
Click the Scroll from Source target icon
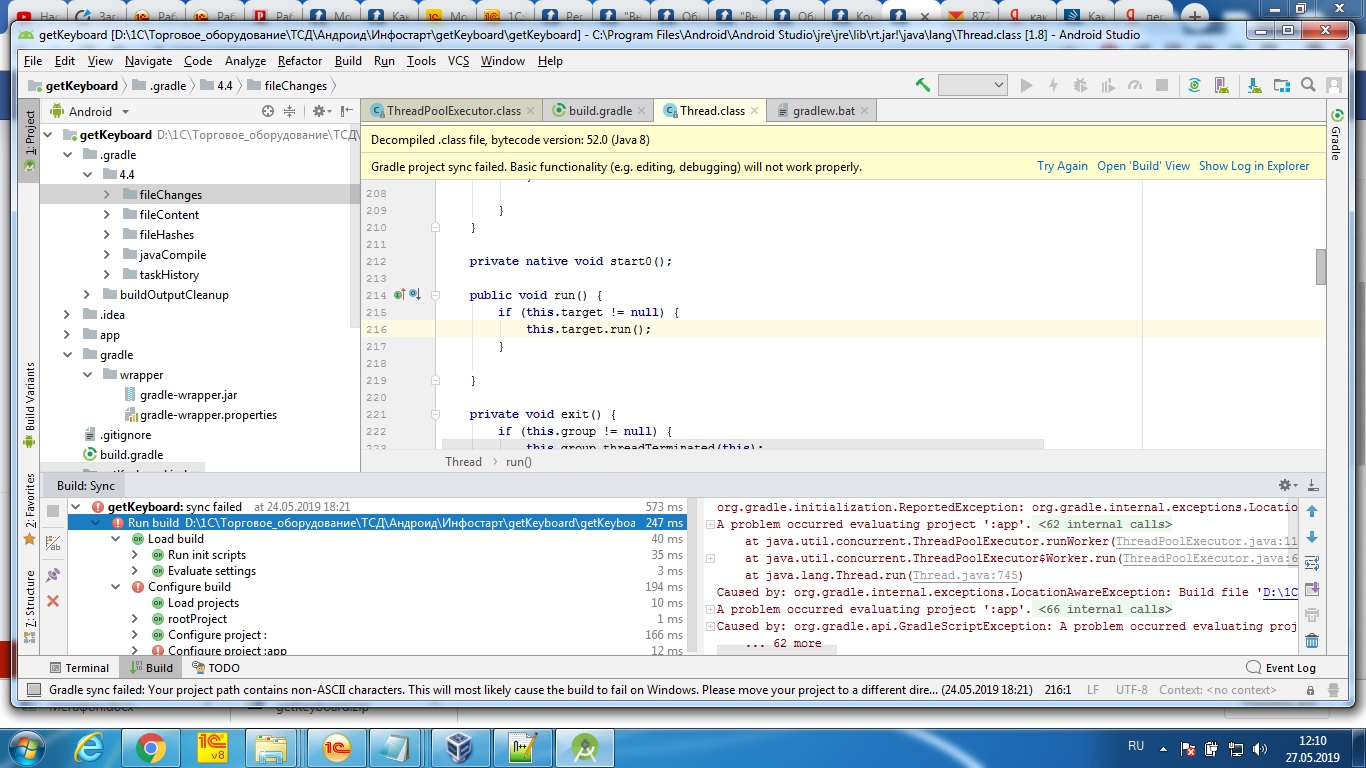tap(268, 111)
